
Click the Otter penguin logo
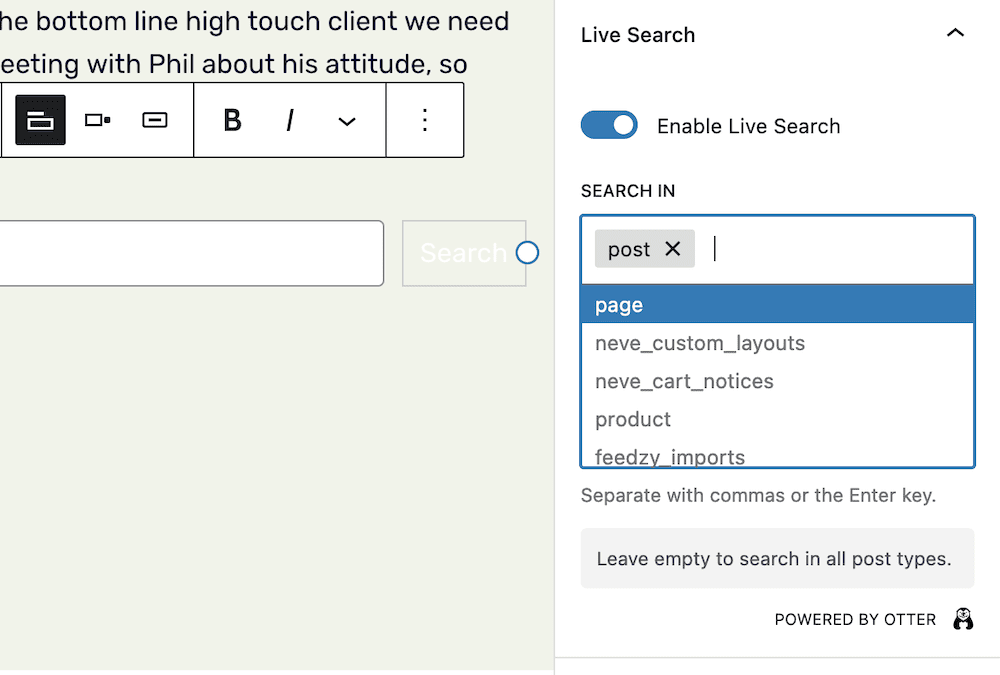962,618
